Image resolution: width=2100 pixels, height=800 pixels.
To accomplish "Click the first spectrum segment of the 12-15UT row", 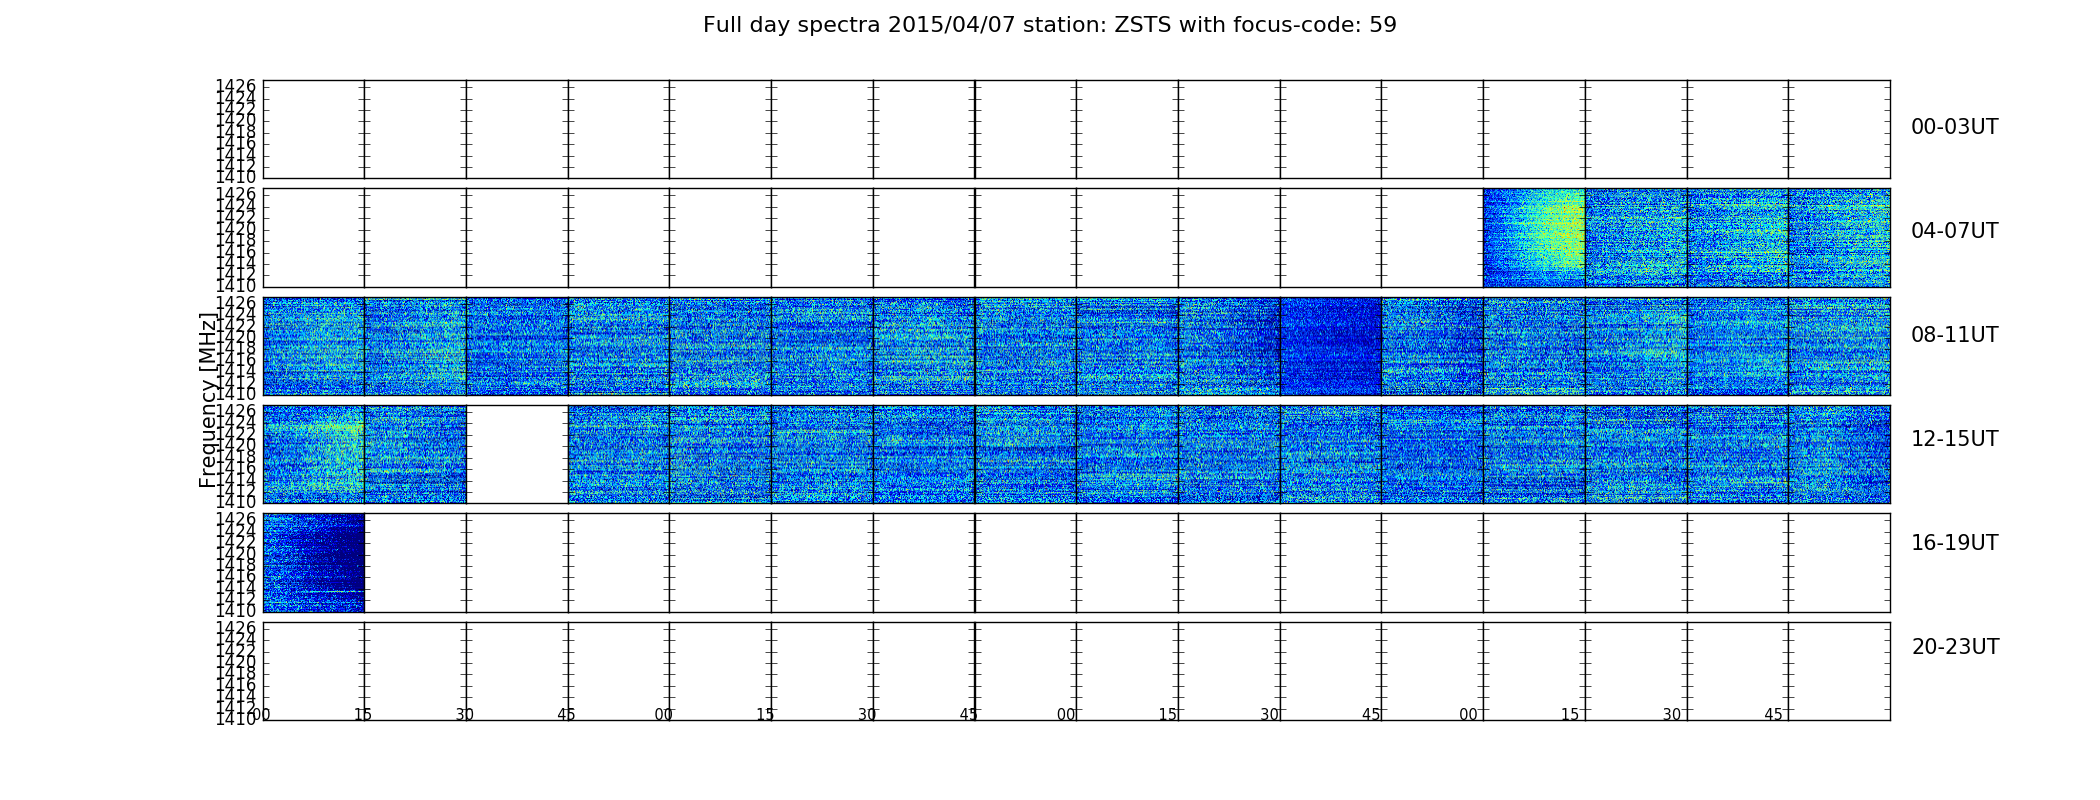I will point(314,454).
